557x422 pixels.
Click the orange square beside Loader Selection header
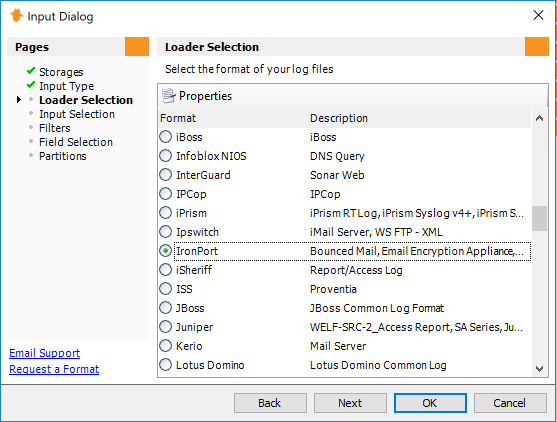click(x=537, y=47)
